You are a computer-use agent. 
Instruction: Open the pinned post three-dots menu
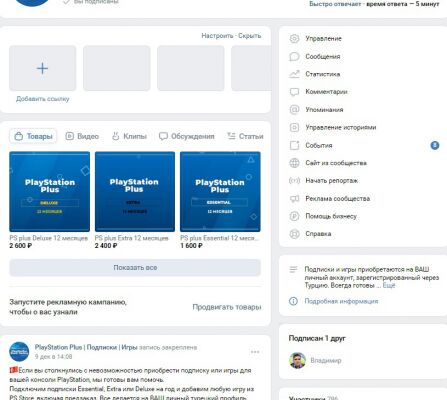coord(255,352)
